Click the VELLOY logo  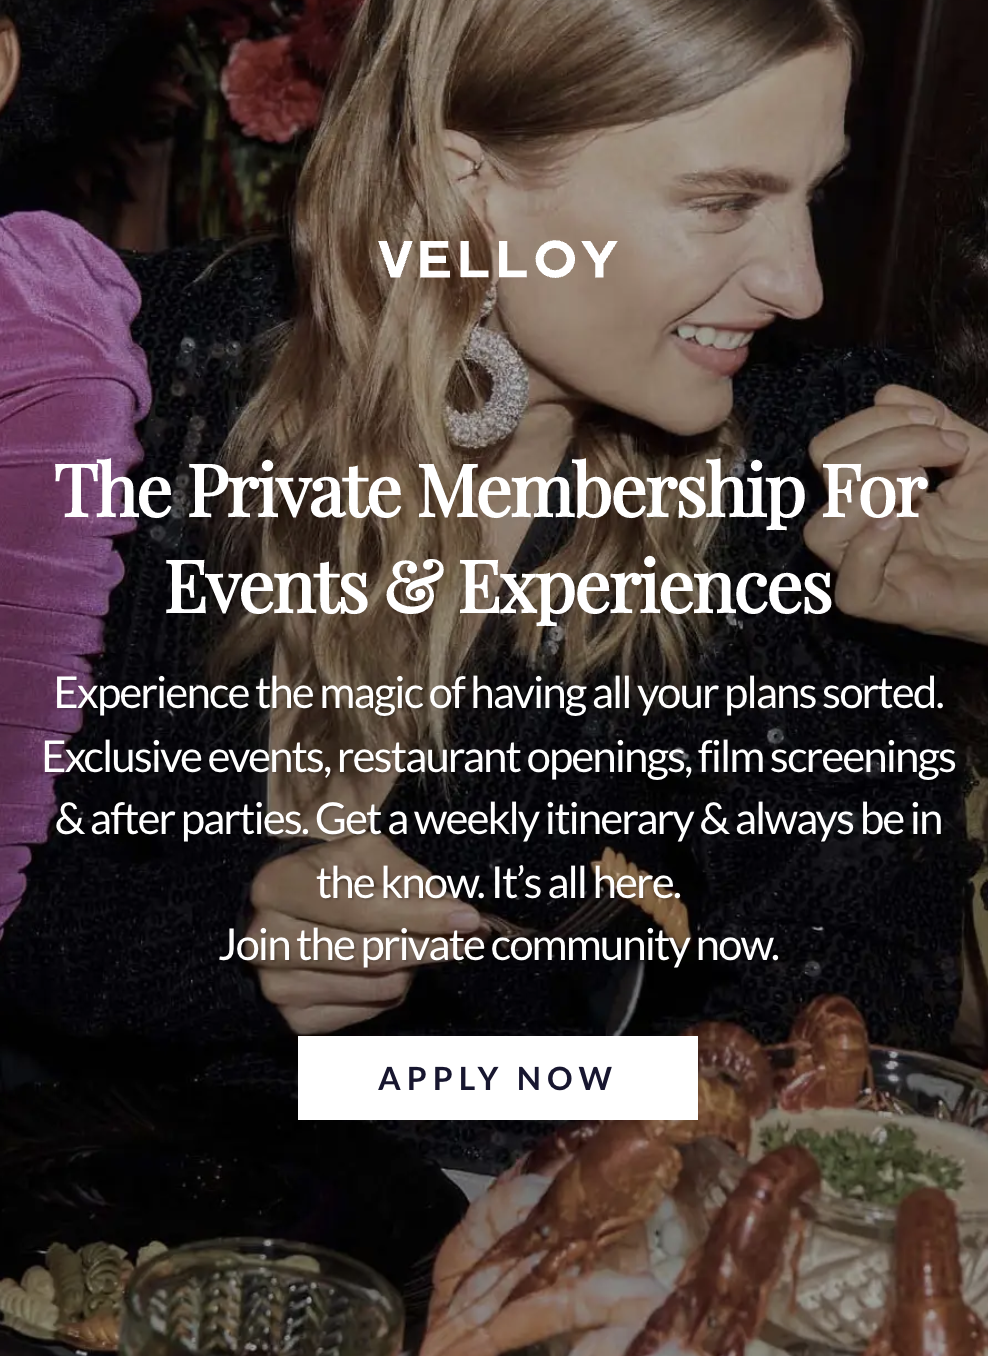click(x=497, y=260)
